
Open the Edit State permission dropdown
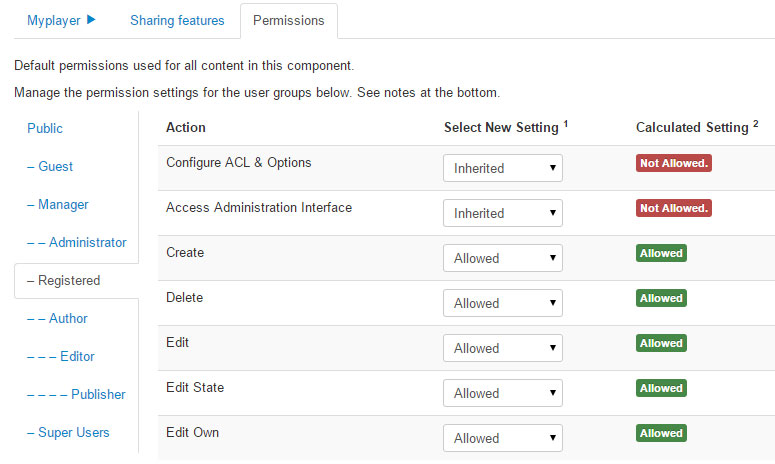503,393
